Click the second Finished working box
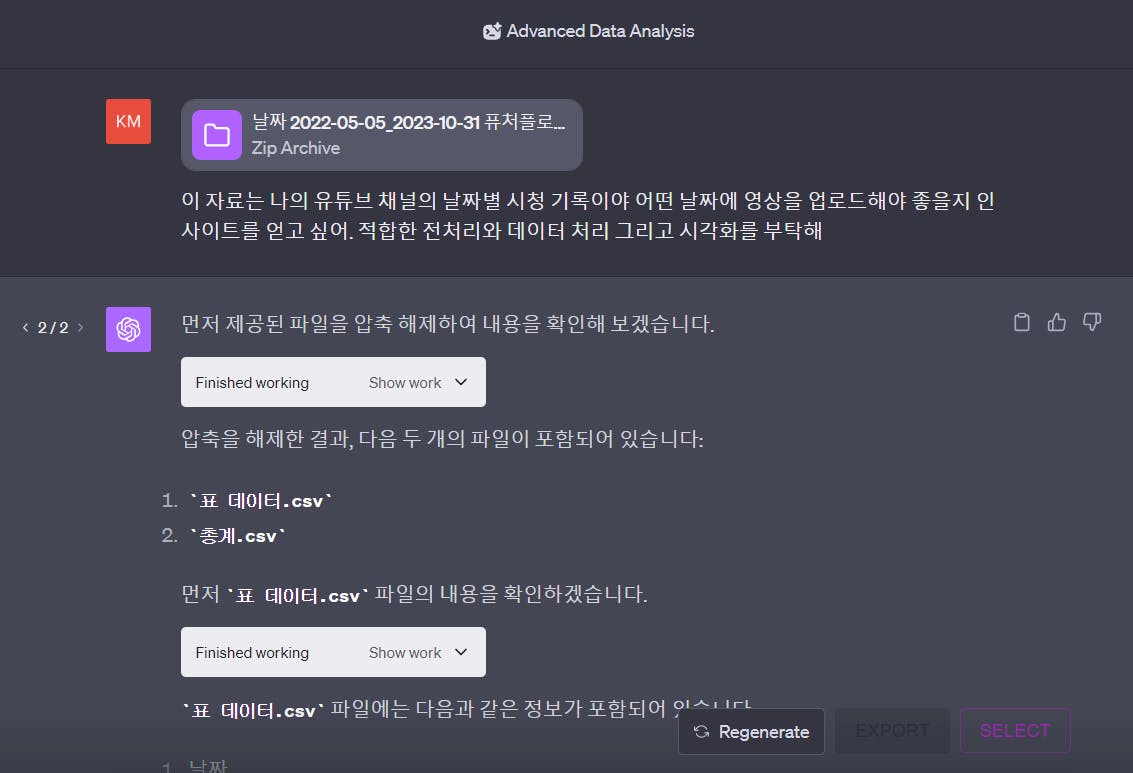 tap(333, 652)
